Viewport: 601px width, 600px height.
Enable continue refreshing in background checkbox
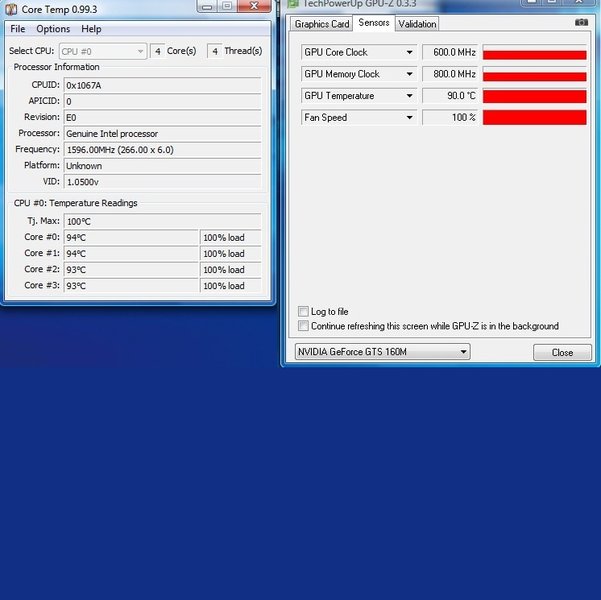click(303, 326)
